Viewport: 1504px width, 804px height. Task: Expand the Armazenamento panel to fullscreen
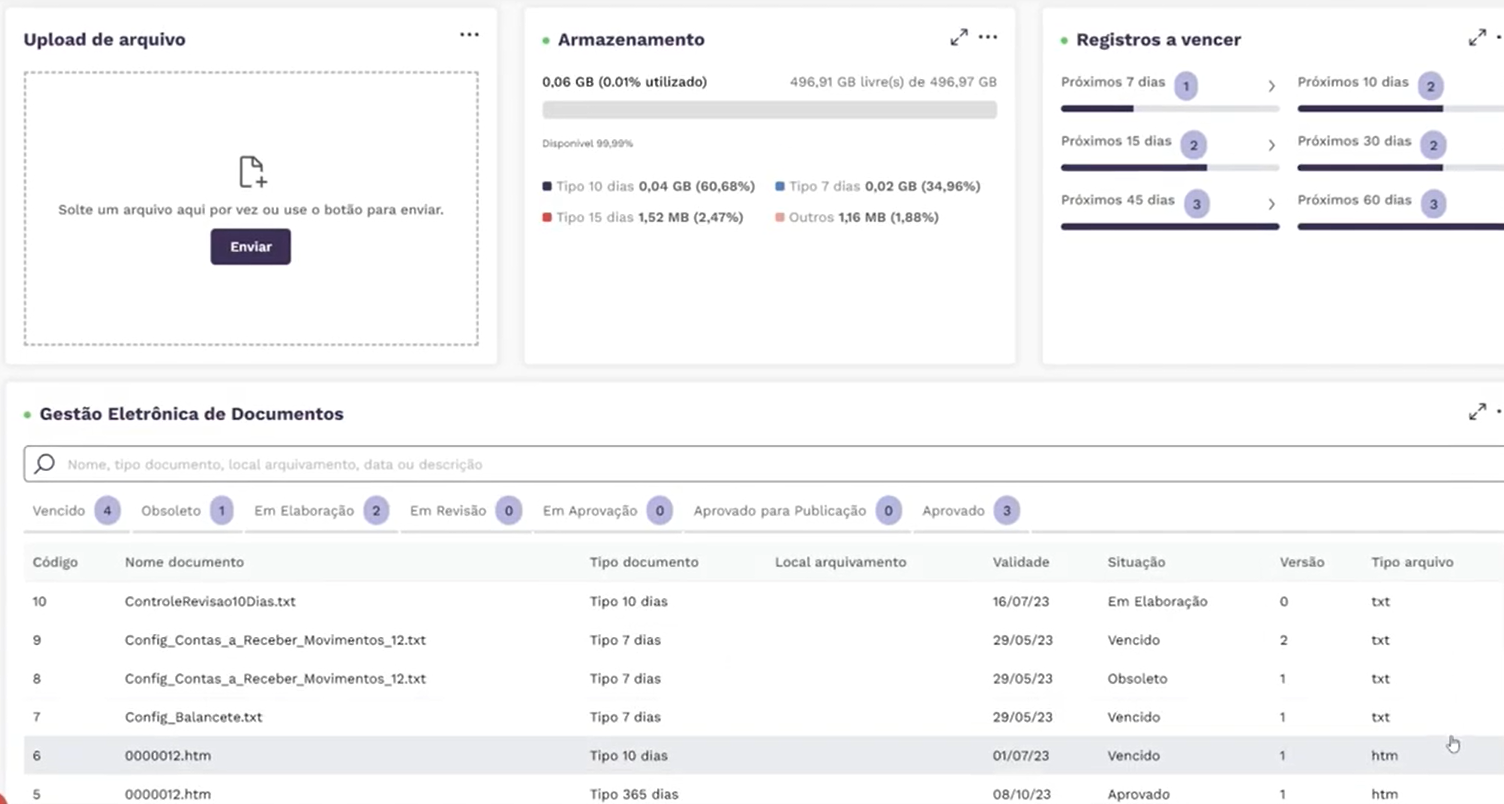coord(958,38)
